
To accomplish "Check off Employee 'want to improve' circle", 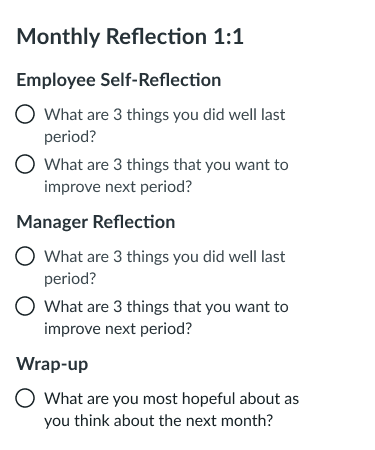I will 25,164.
